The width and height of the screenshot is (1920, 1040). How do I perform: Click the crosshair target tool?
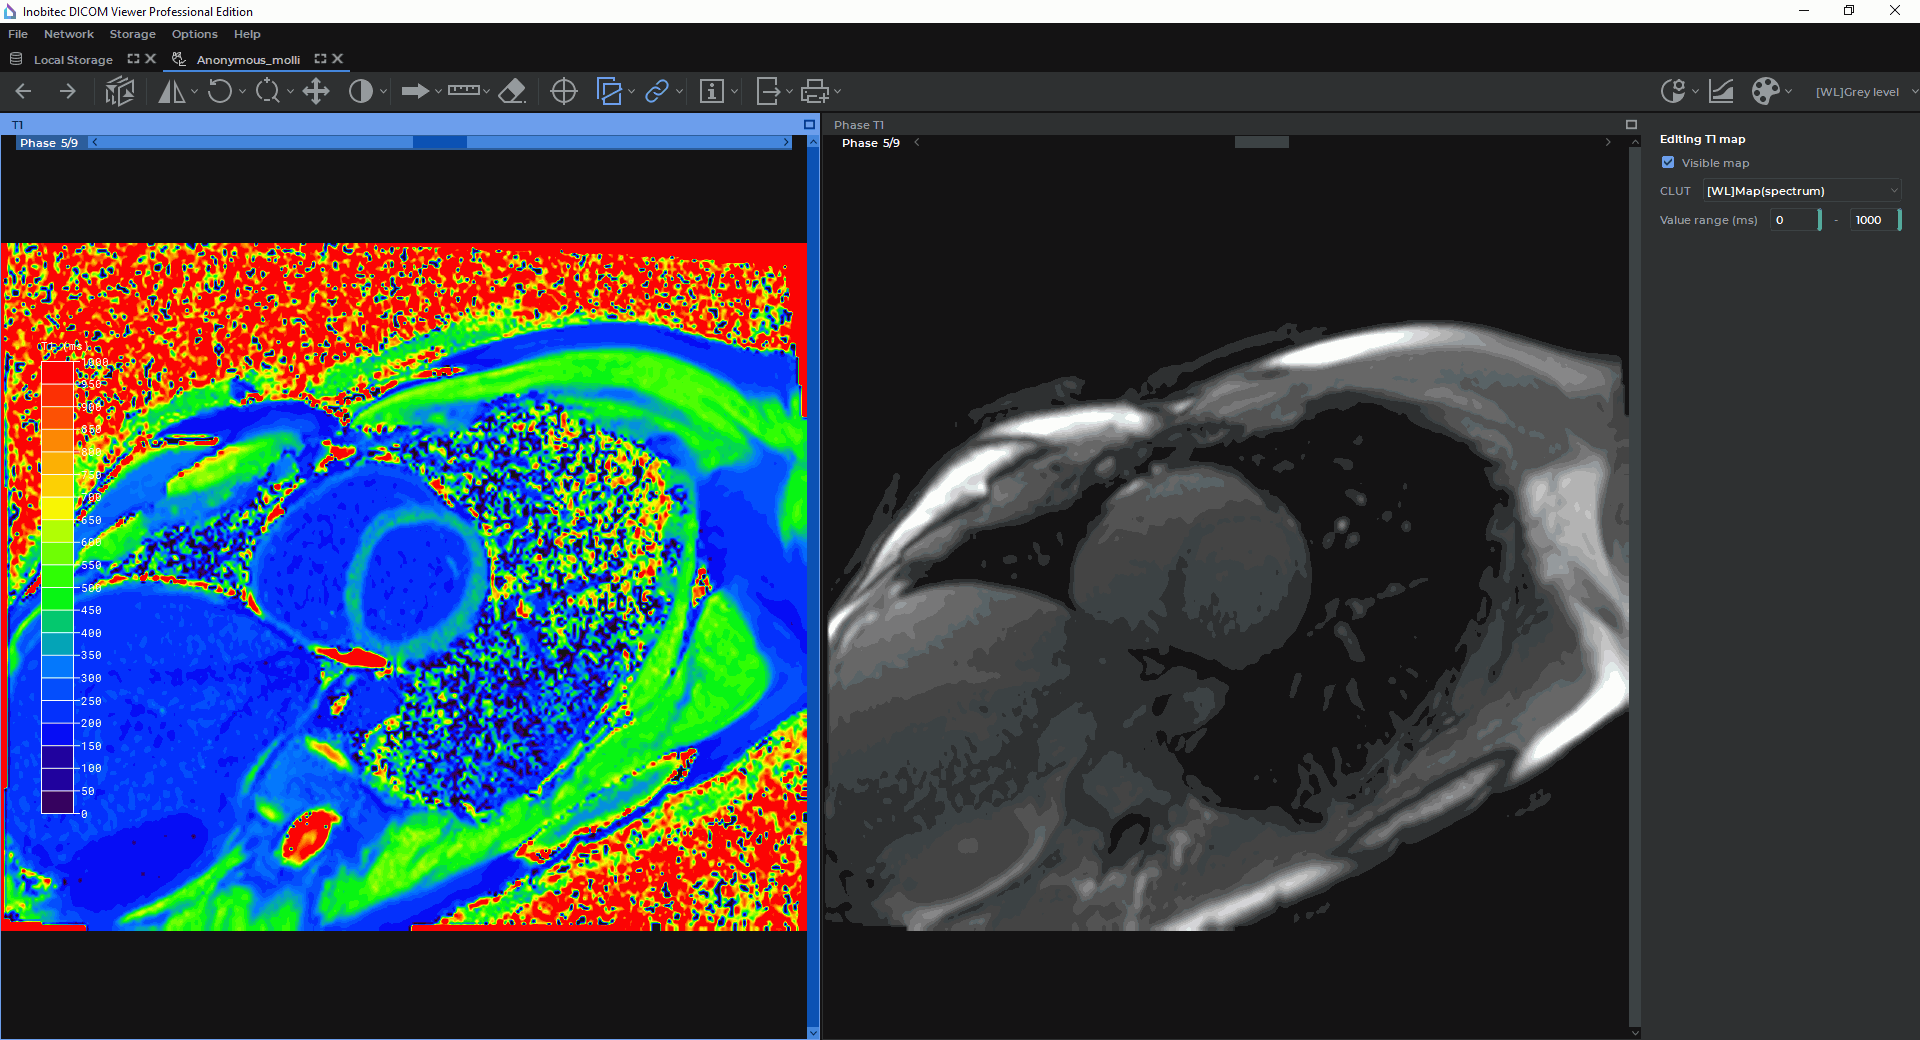pos(564,92)
